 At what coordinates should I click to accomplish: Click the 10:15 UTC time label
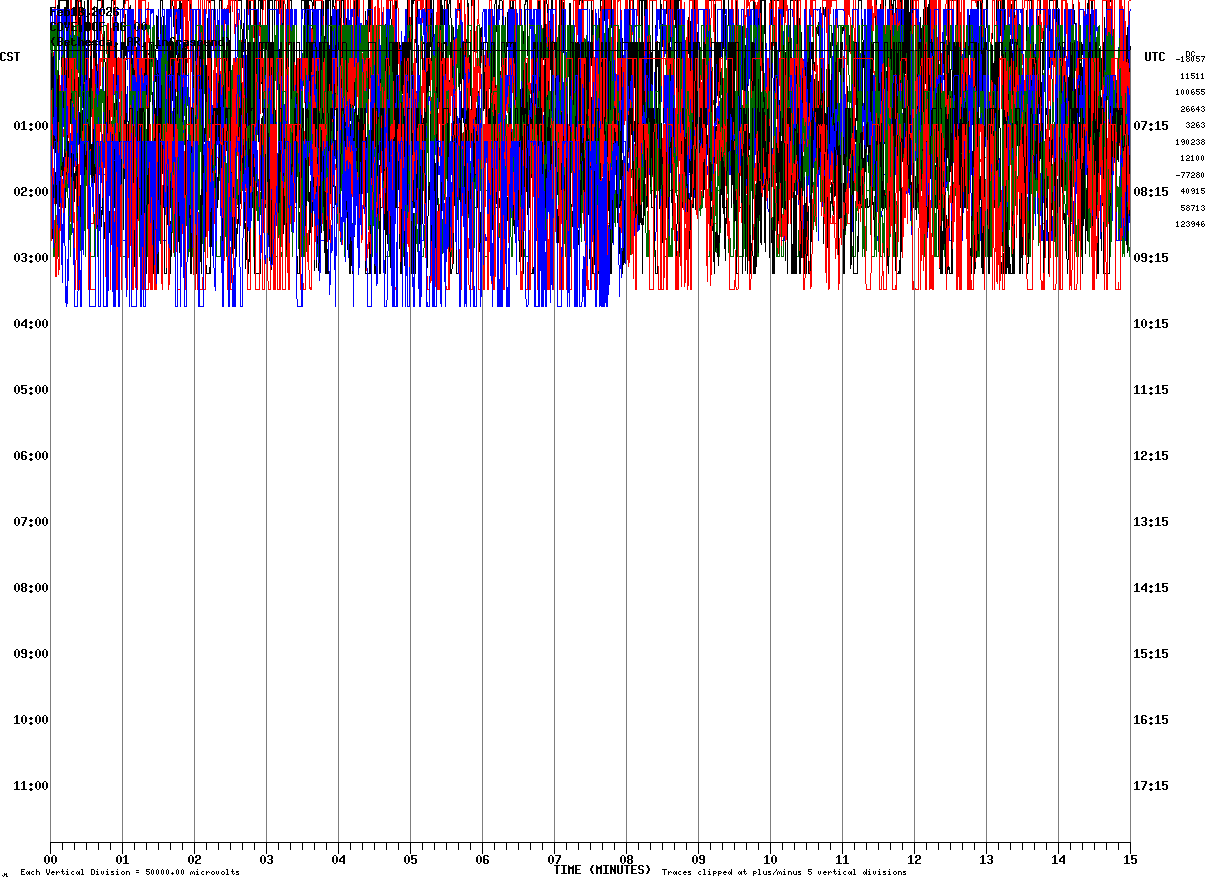pyautogui.click(x=1151, y=324)
